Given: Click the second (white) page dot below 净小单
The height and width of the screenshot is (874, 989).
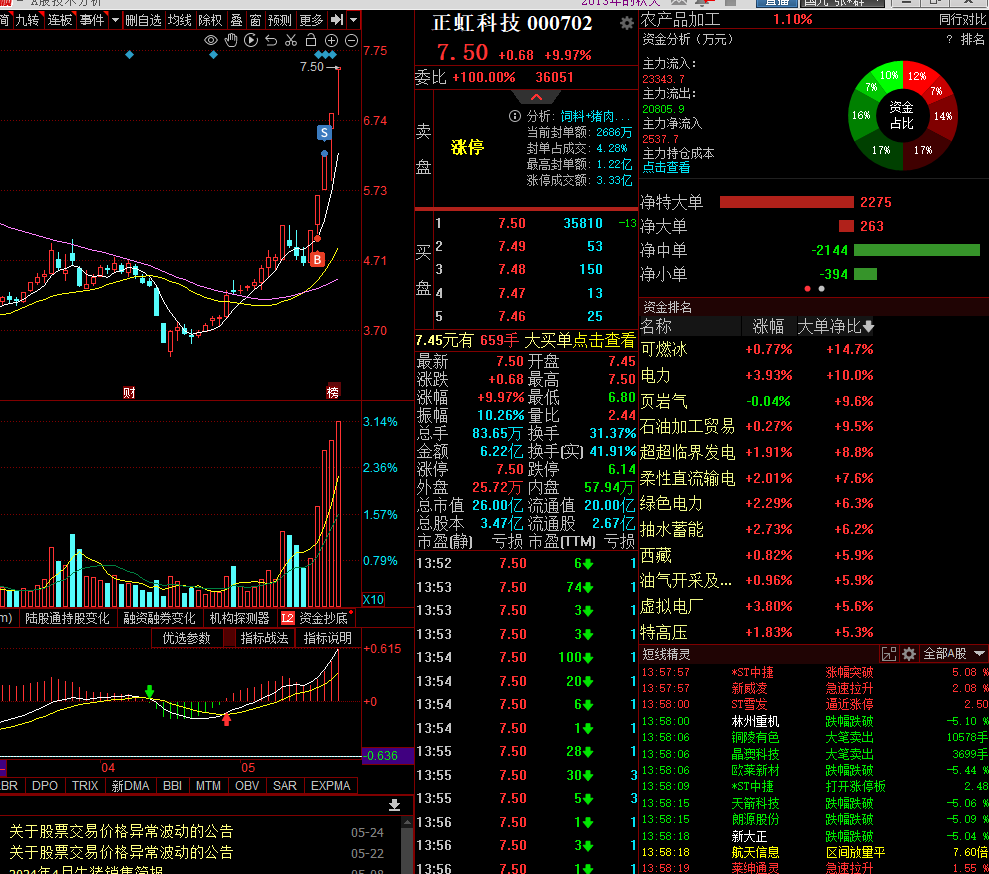Looking at the screenshot, I should click(x=821, y=289).
